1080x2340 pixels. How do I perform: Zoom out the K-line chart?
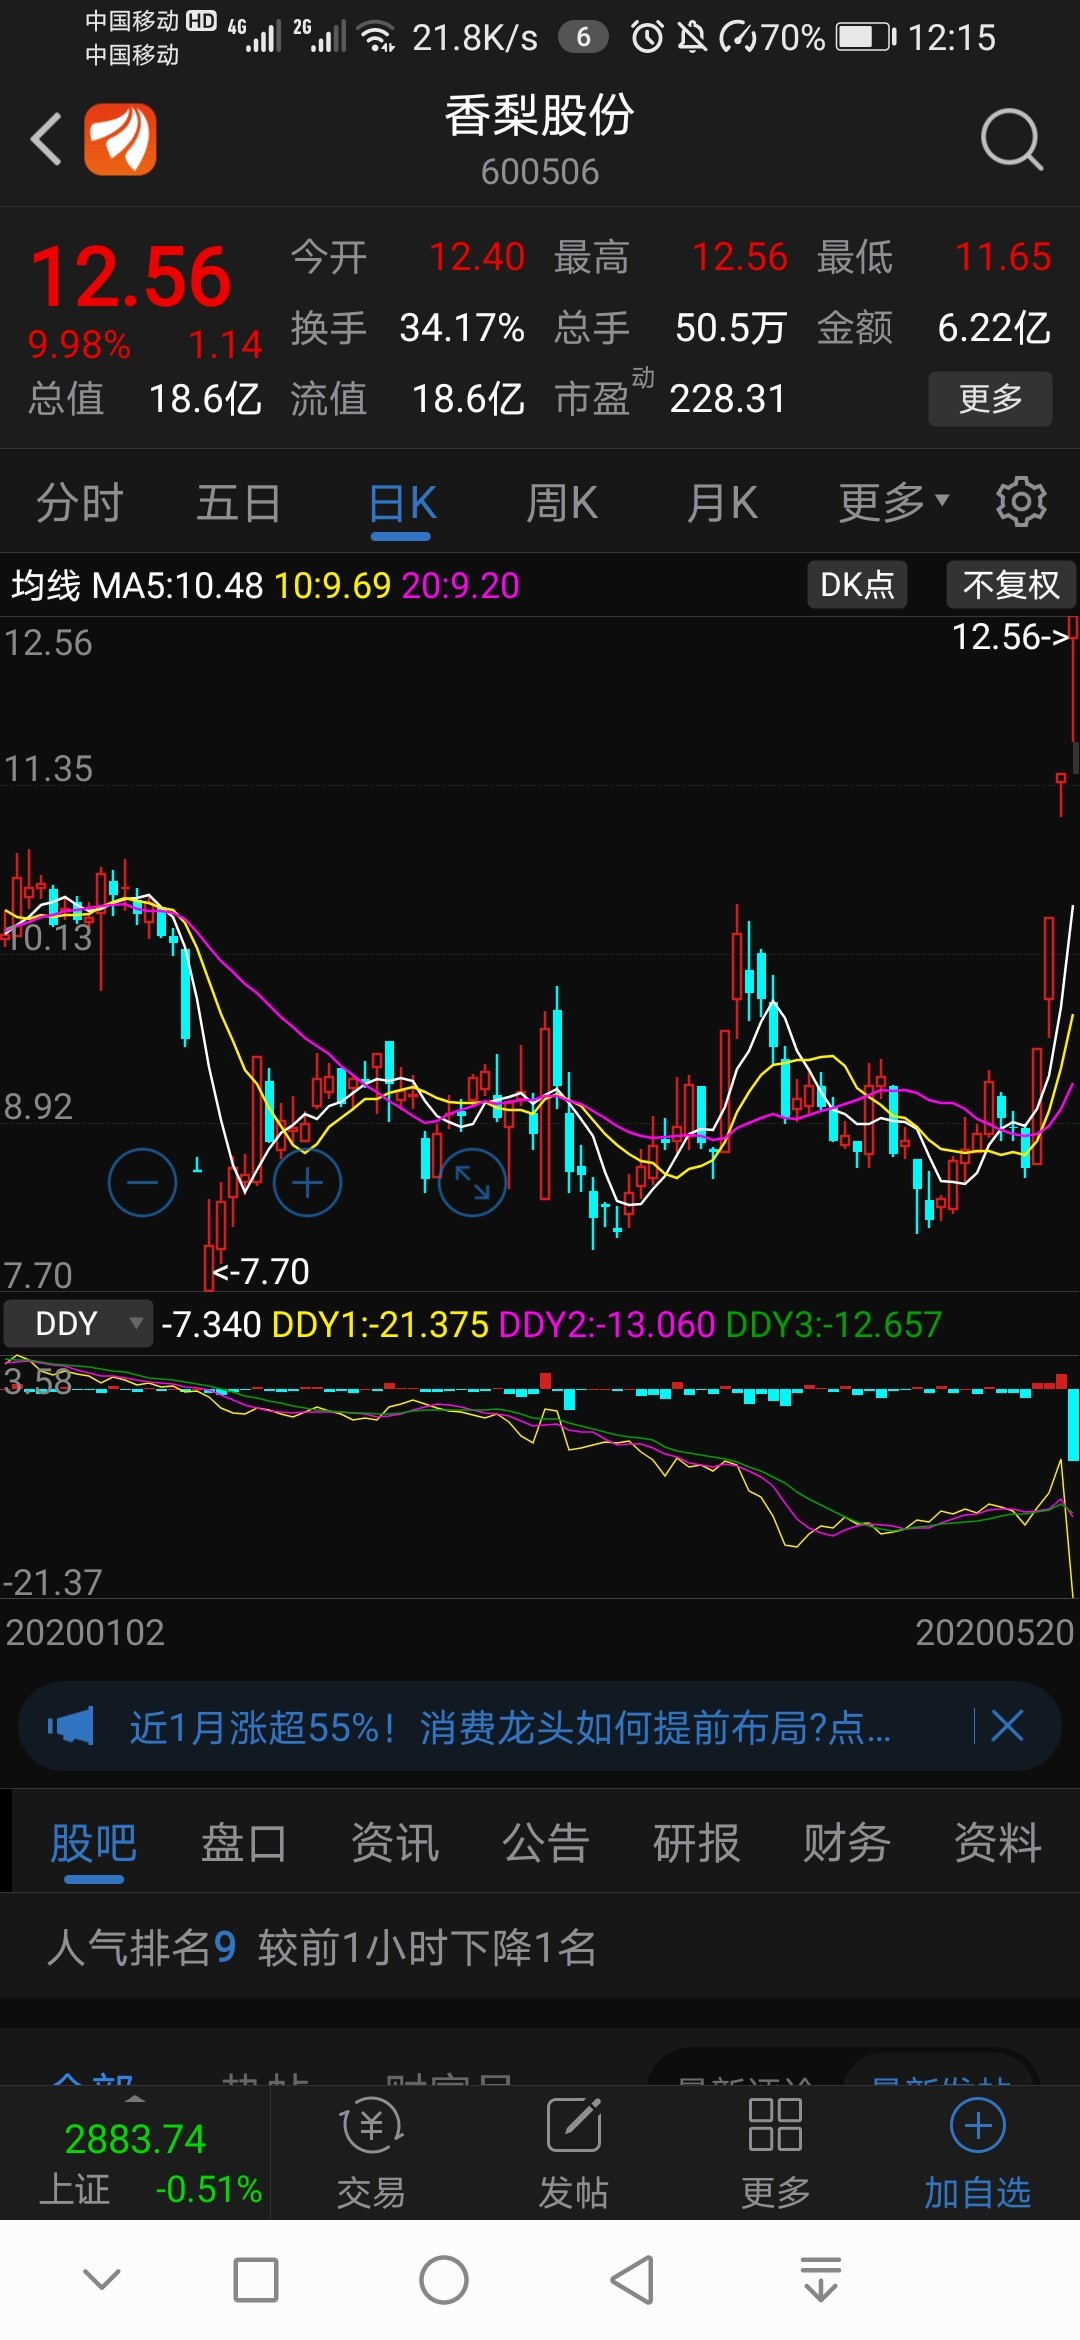[142, 1182]
